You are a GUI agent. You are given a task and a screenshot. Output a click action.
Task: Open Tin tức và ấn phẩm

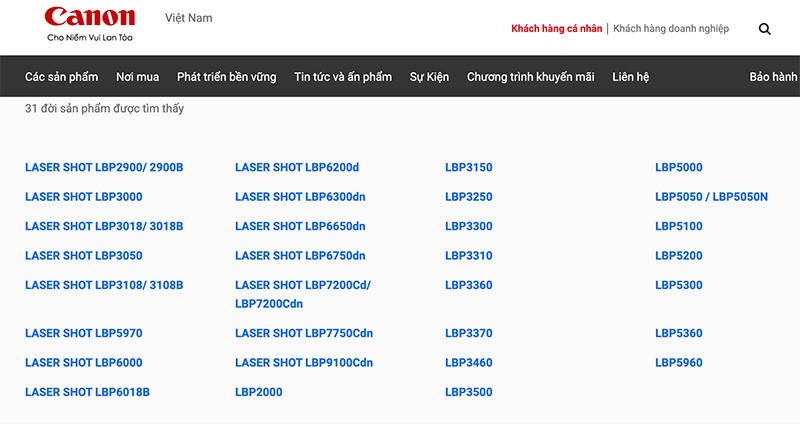(343, 77)
